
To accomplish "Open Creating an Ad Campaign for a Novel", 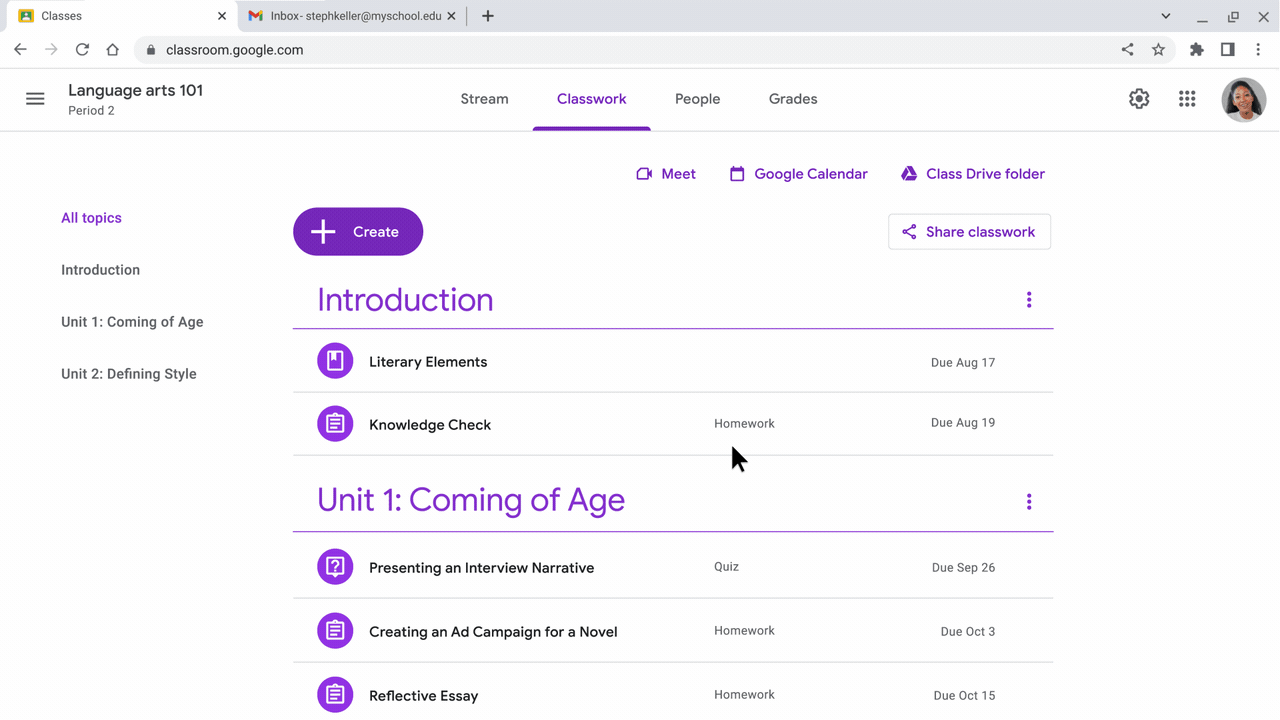I will pyautogui.click(x=493, y=632).
